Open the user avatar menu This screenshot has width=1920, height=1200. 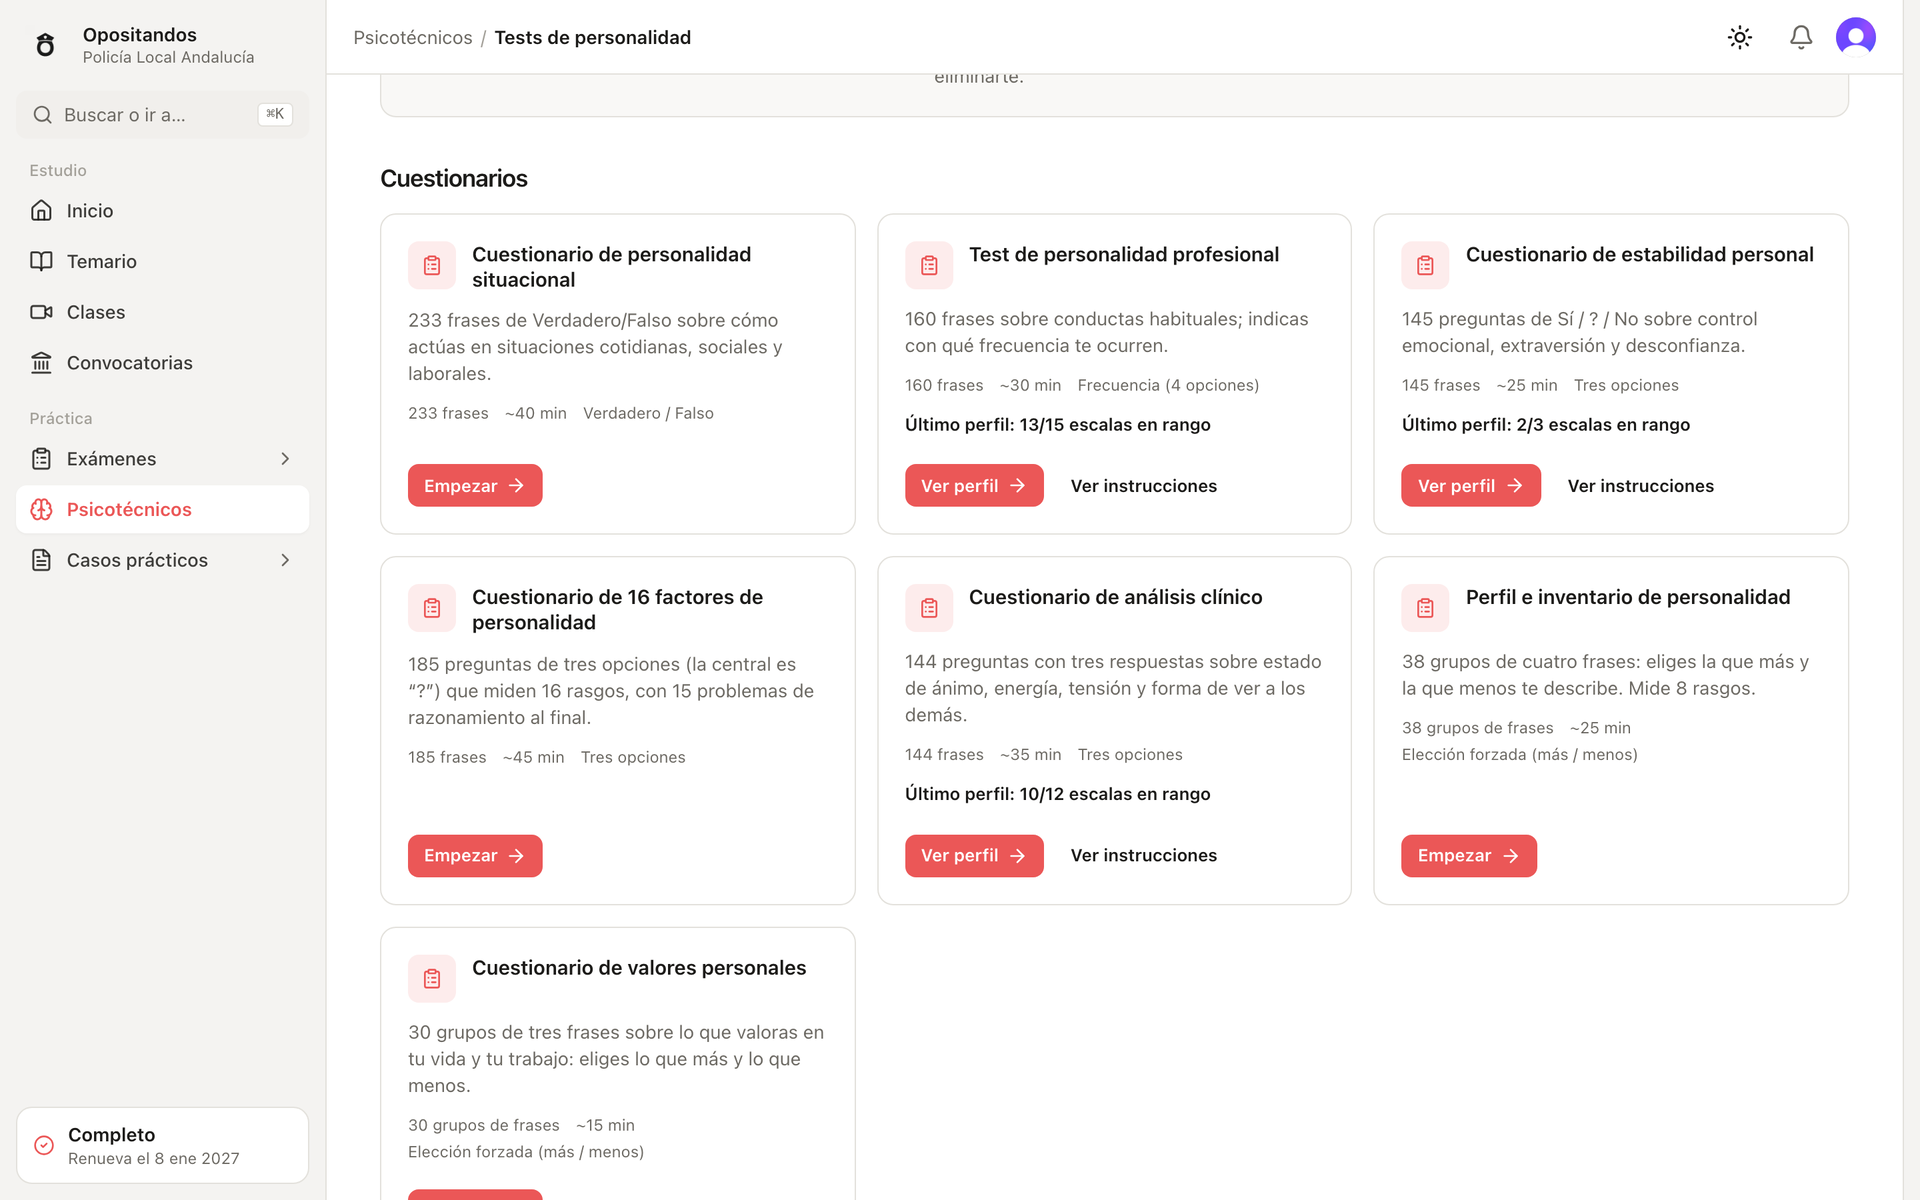[1856, 37]
